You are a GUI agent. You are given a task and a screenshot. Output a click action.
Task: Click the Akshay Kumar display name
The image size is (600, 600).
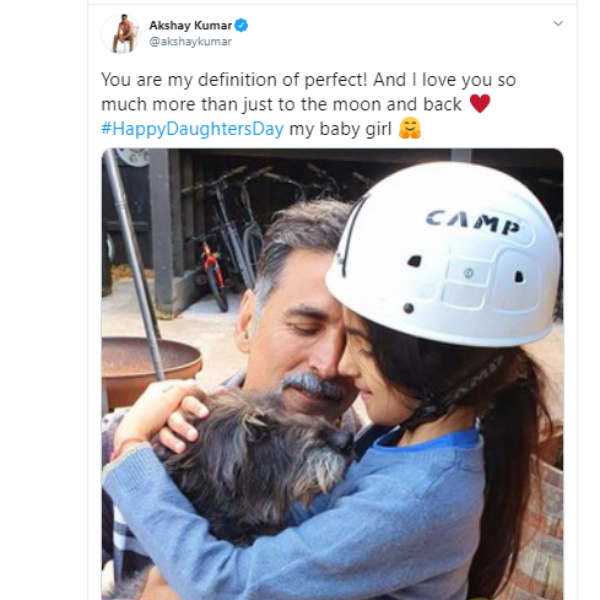(x=191, y=25)
